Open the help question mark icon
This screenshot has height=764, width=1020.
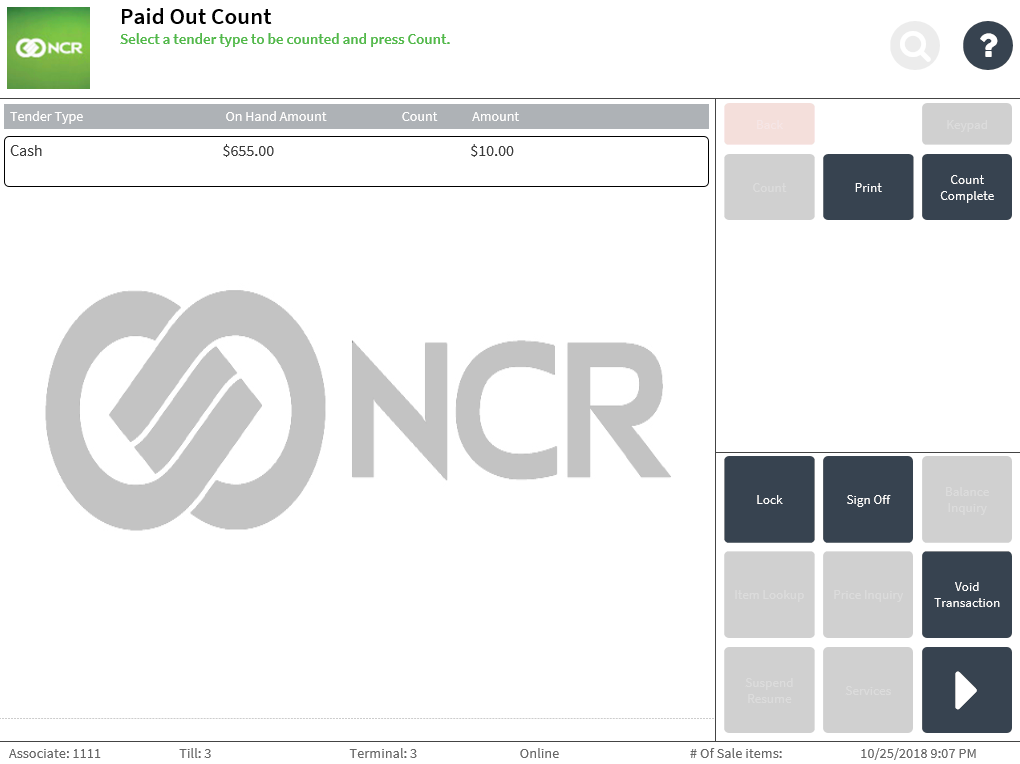click(987, 45)
